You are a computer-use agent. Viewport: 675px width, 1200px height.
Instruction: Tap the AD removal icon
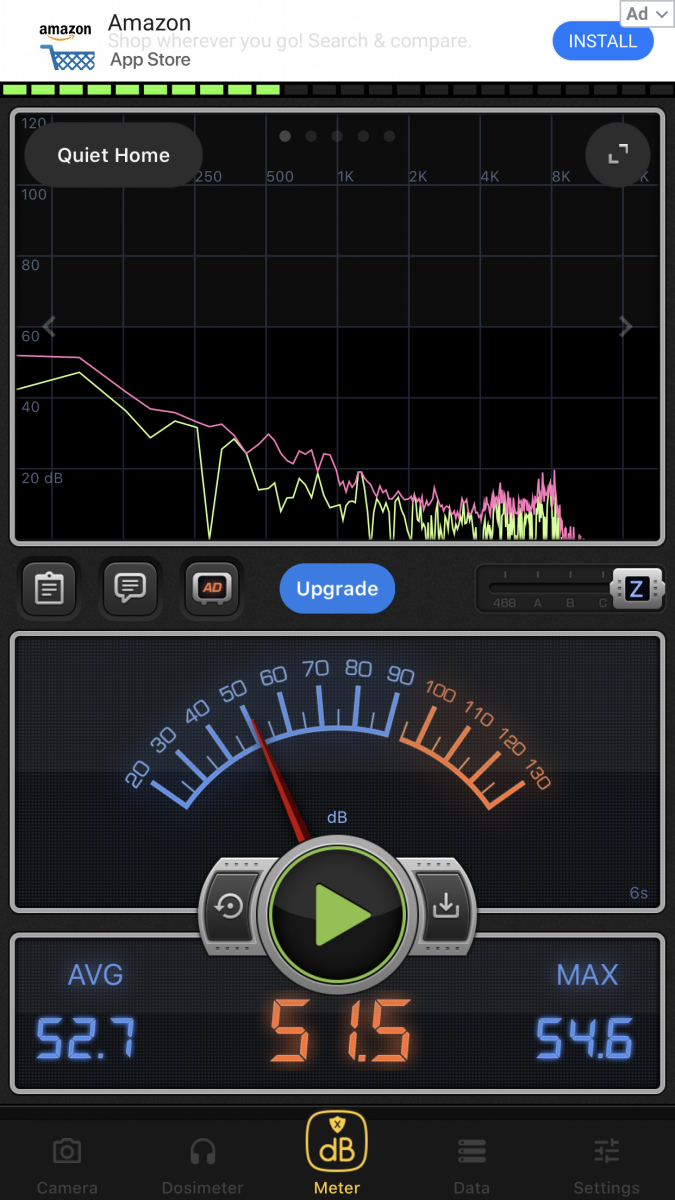[x=212, y=588]
